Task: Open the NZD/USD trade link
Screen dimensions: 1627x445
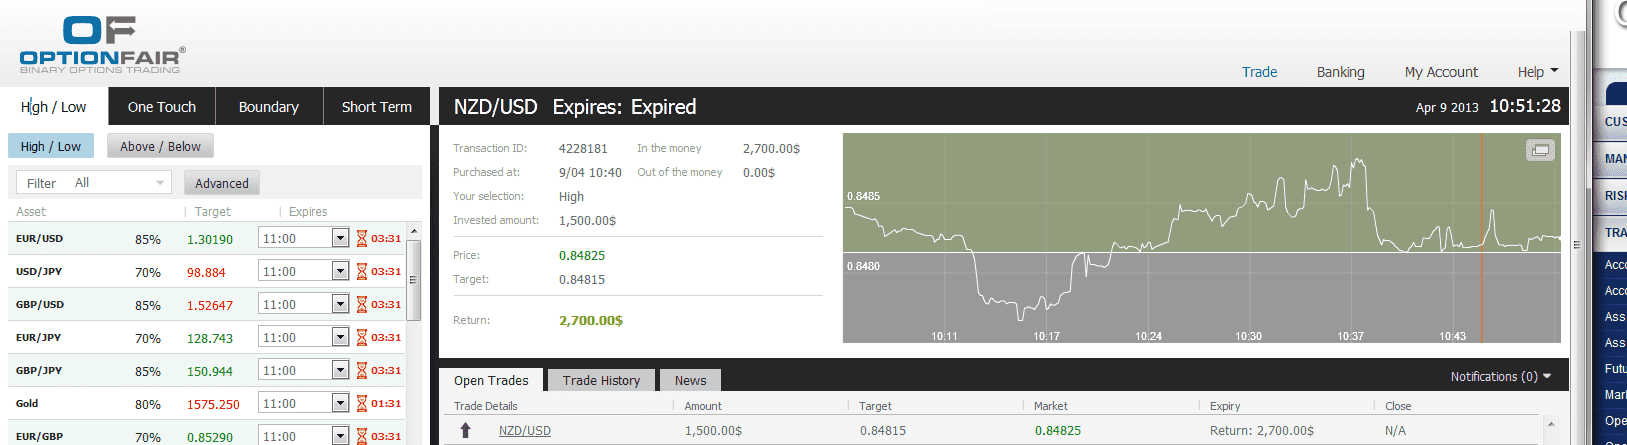Action: 525,431
